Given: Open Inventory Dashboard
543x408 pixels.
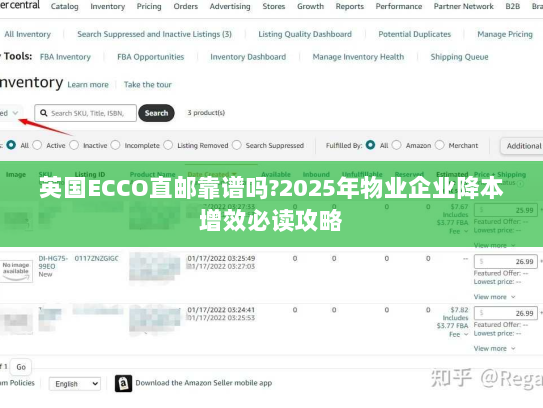Looking at the screenshot, I should pos(248,57).
